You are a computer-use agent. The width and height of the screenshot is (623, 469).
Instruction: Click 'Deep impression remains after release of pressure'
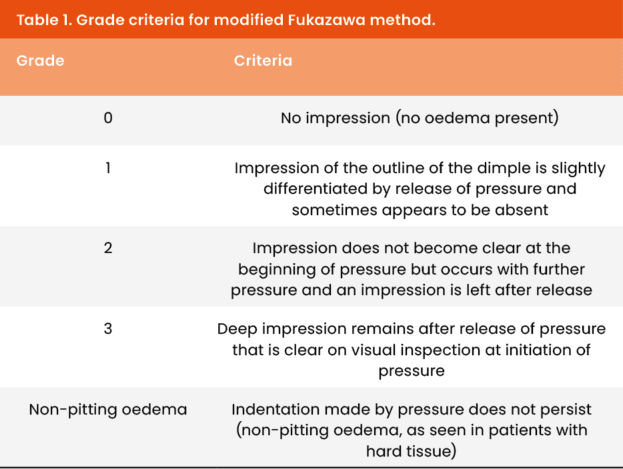412,329
